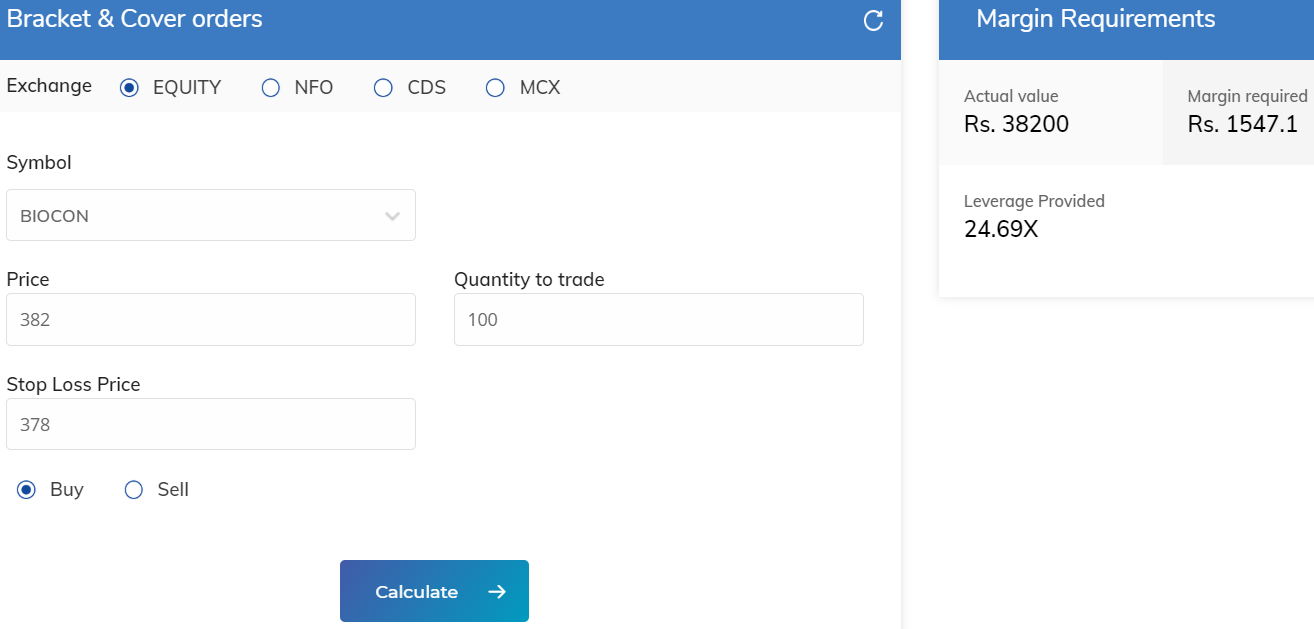Click the arrow icon on Calculate button

496,591
